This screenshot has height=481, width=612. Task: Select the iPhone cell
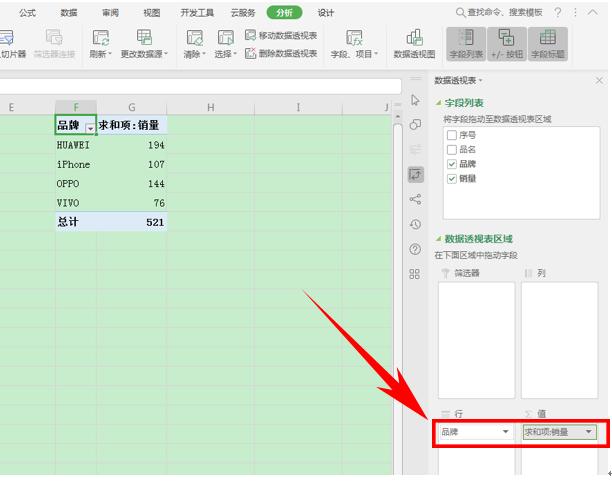[76, 164]
